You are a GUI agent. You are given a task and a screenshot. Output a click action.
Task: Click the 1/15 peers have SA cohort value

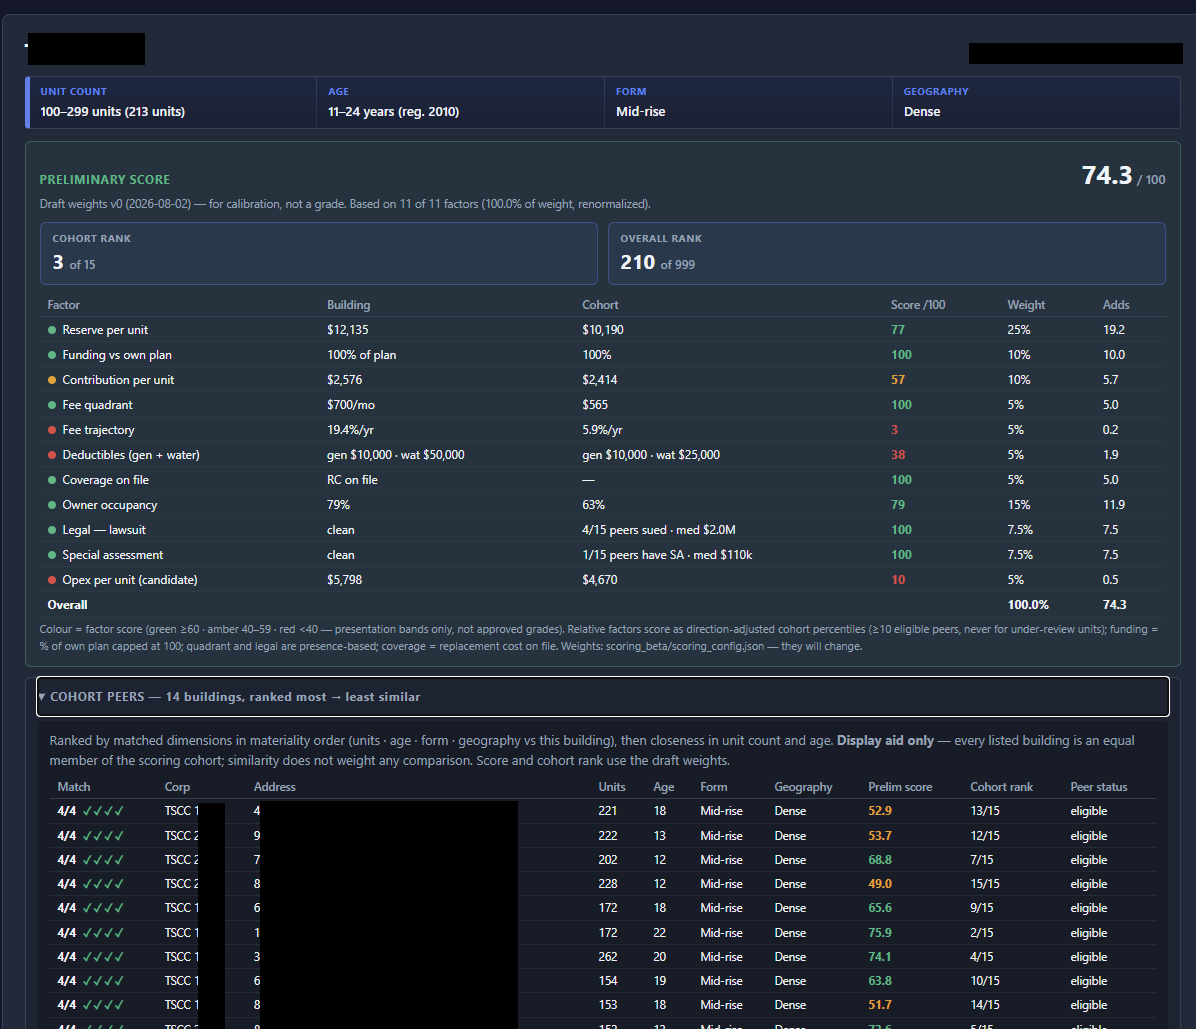pyautogui.click(x=667, y=555)
